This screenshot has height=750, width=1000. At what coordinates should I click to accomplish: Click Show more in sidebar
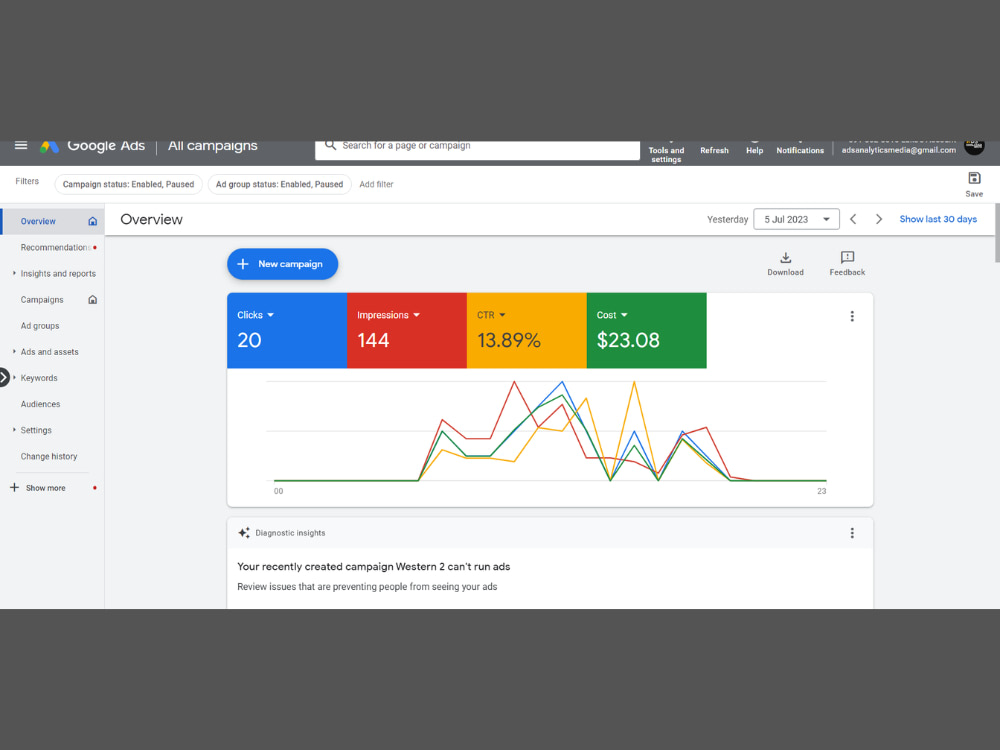45,488
